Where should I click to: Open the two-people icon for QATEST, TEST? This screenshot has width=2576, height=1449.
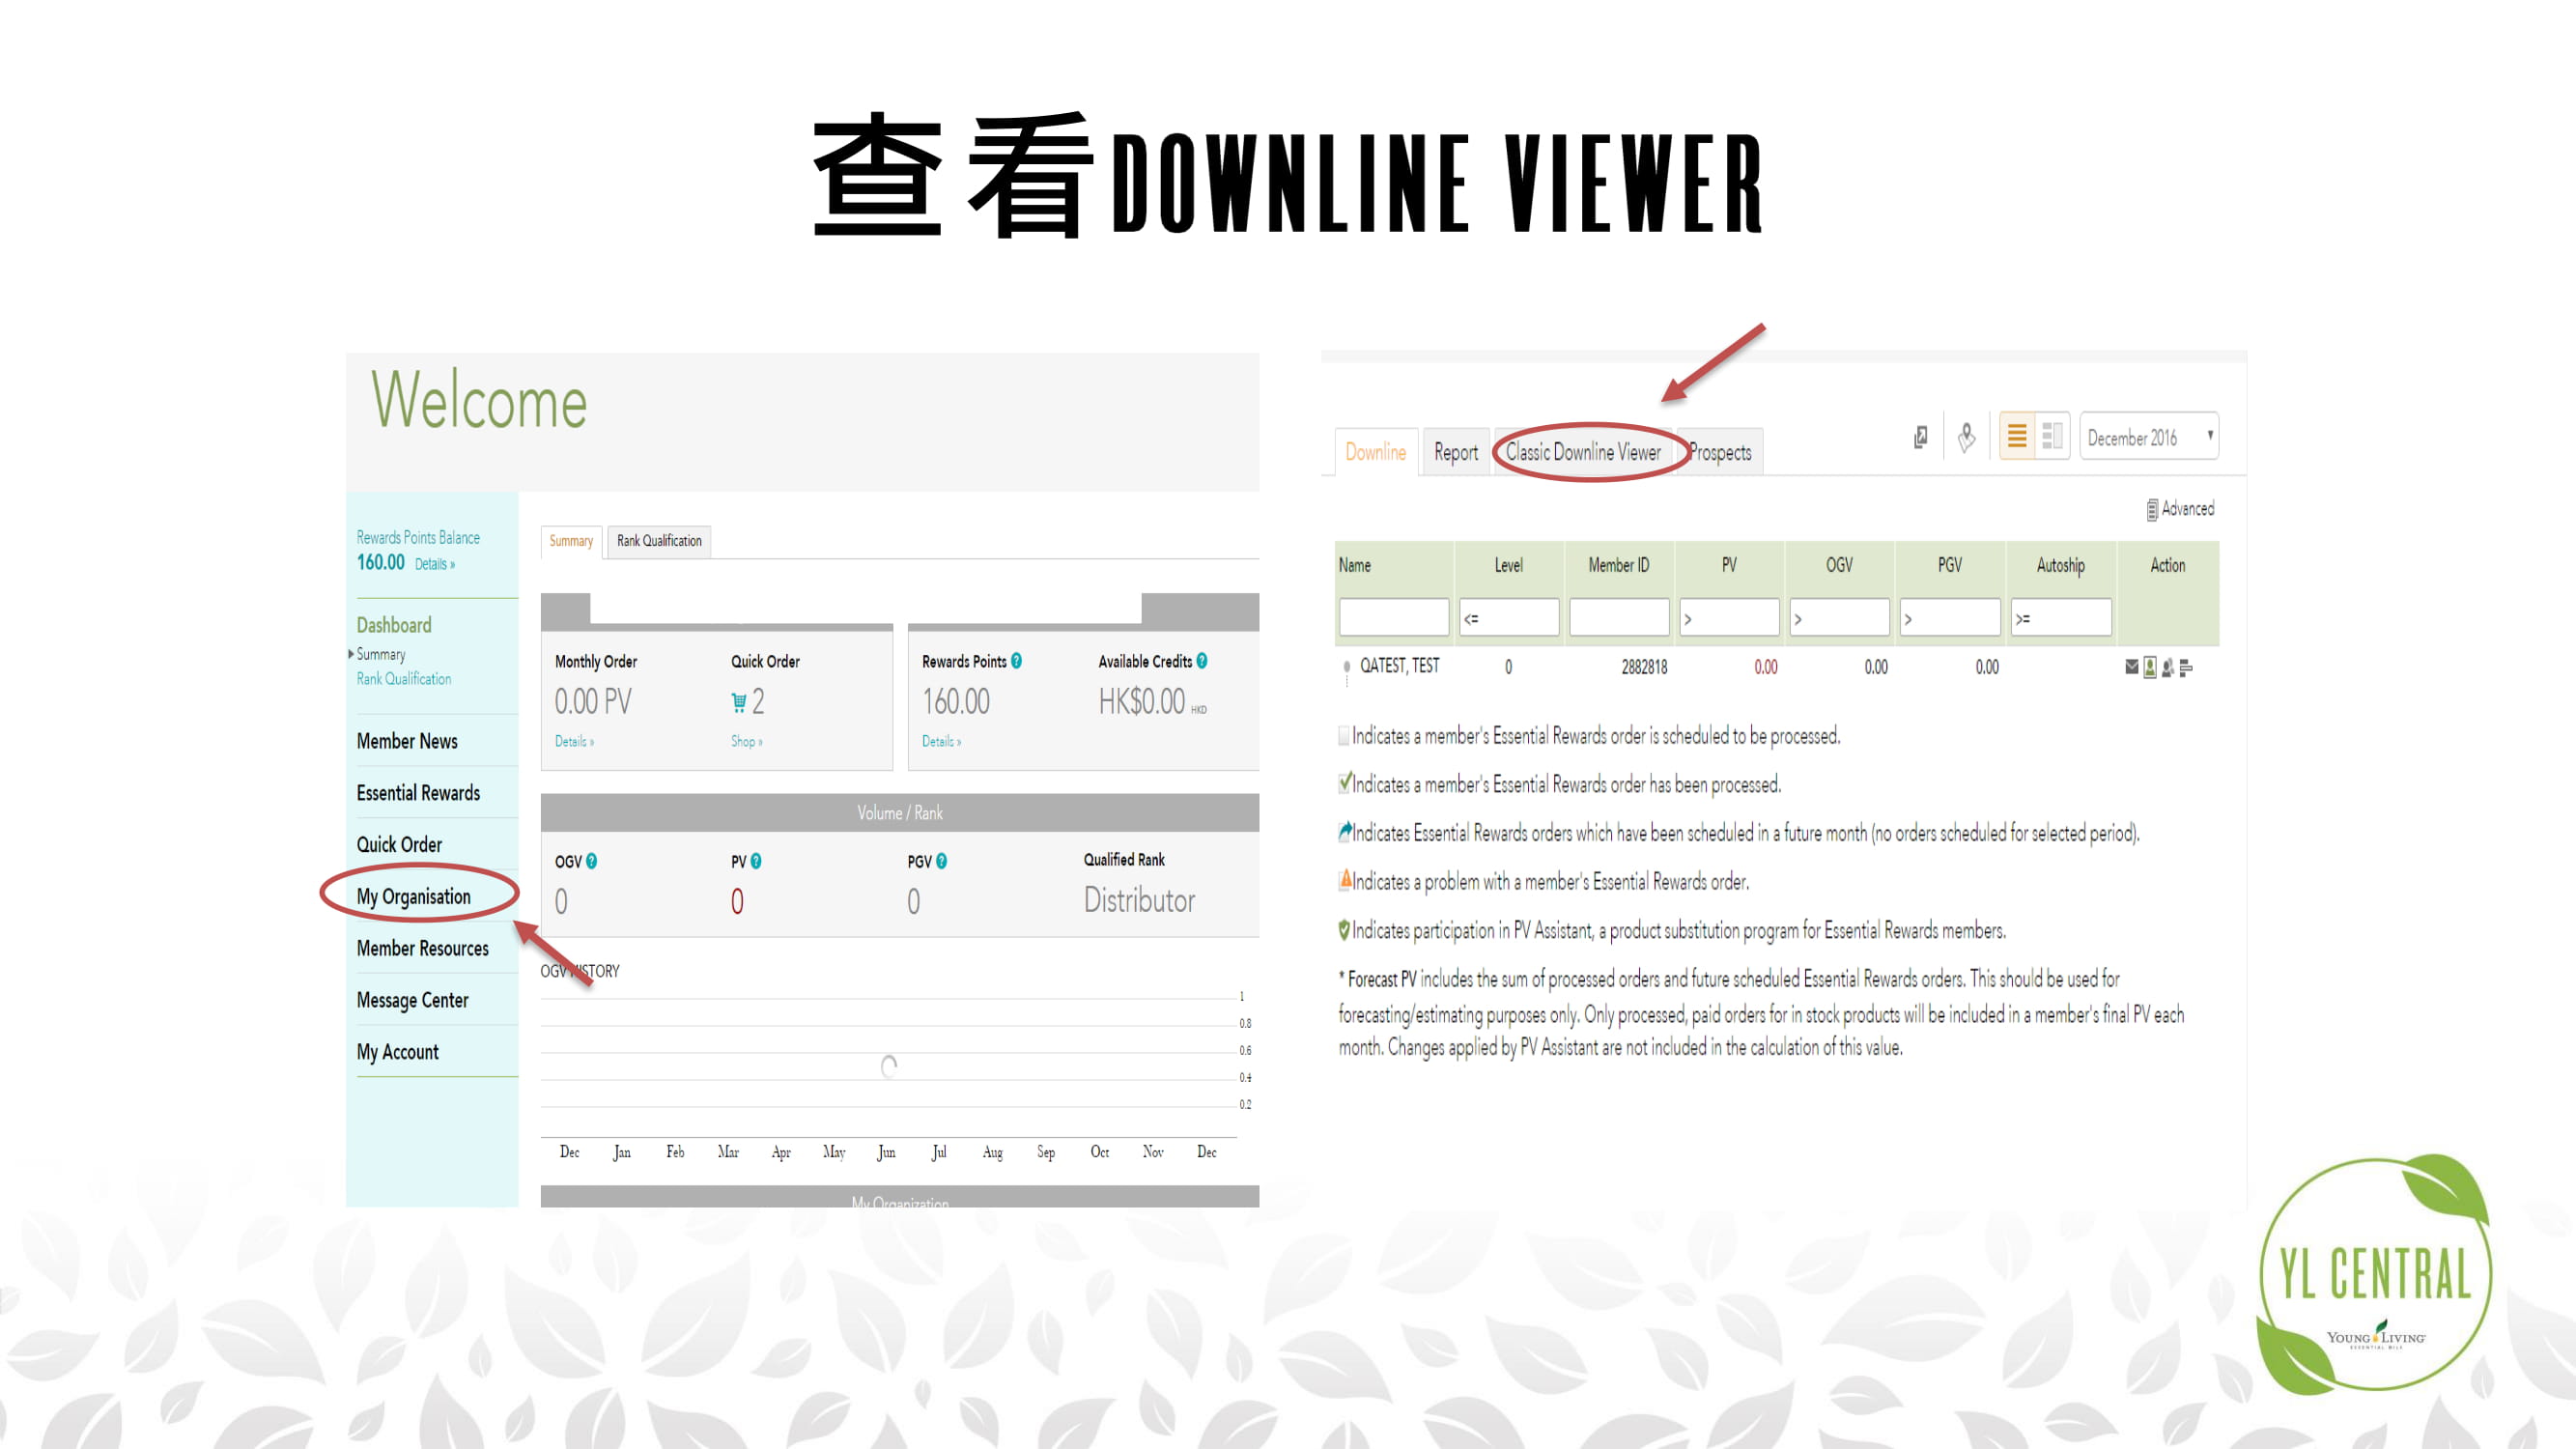click(2167, 667)
